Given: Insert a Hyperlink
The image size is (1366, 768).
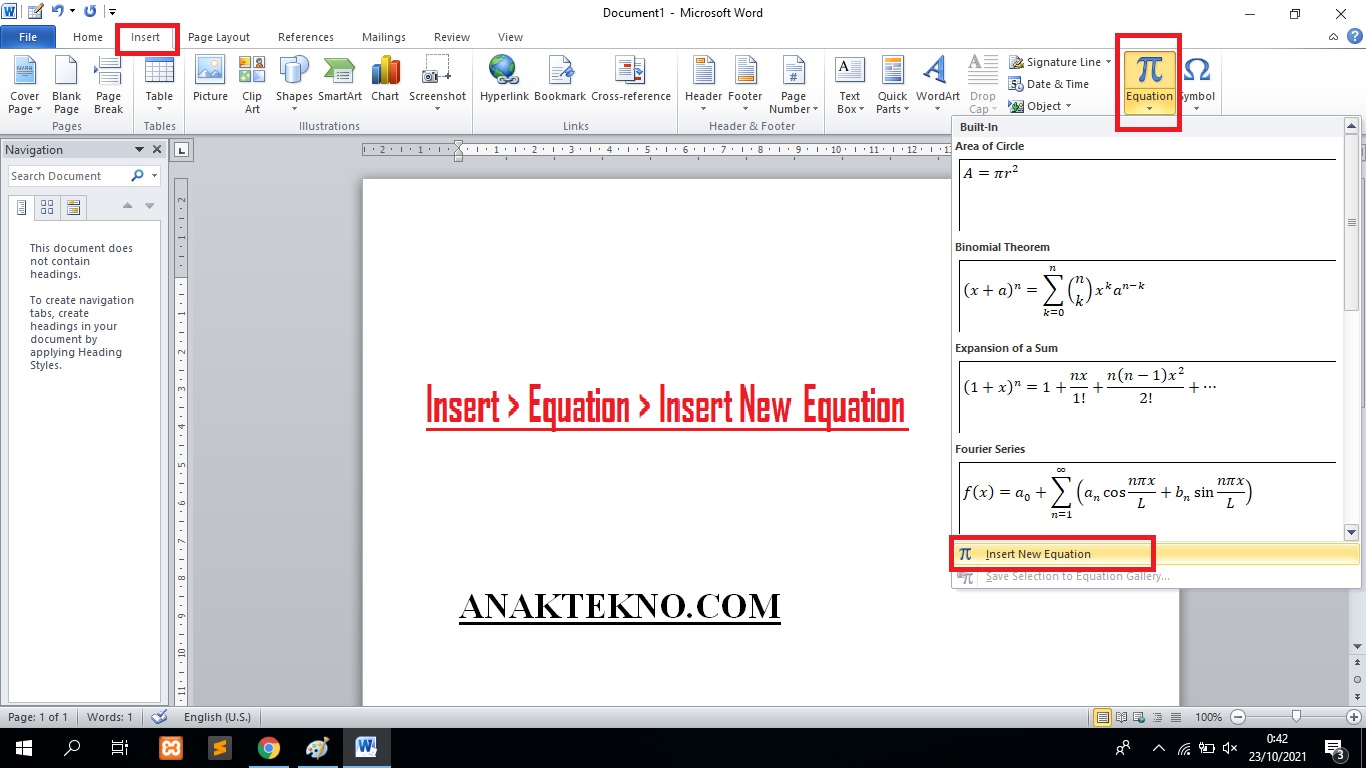Looking at the screenshot, I should 503,80.
